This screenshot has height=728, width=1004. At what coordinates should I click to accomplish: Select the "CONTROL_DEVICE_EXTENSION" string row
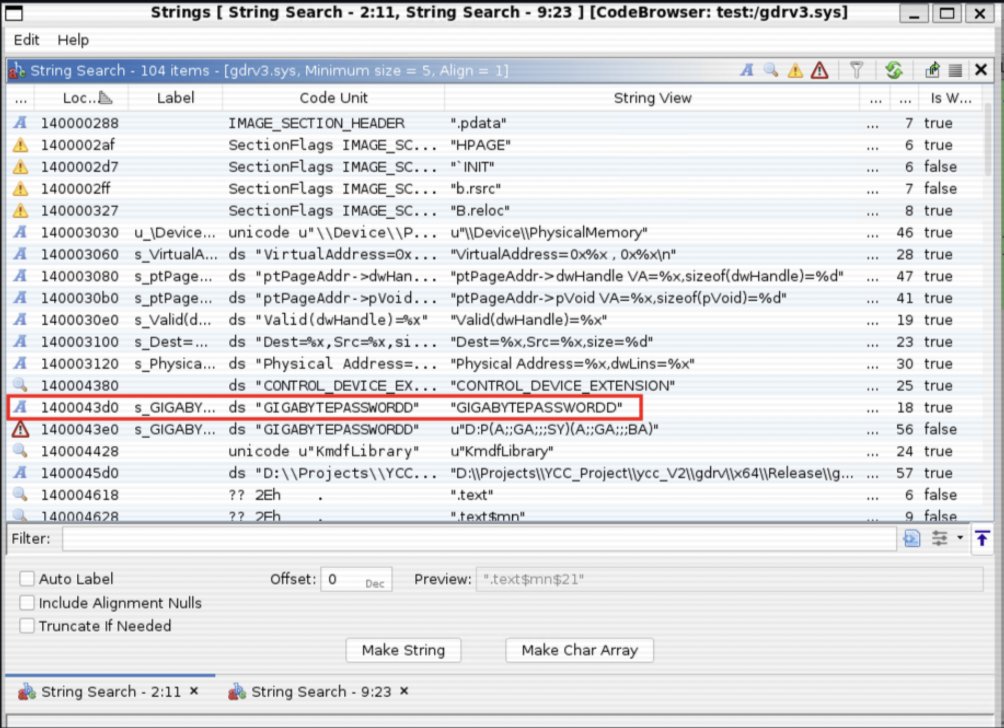(x=495, y=385)
